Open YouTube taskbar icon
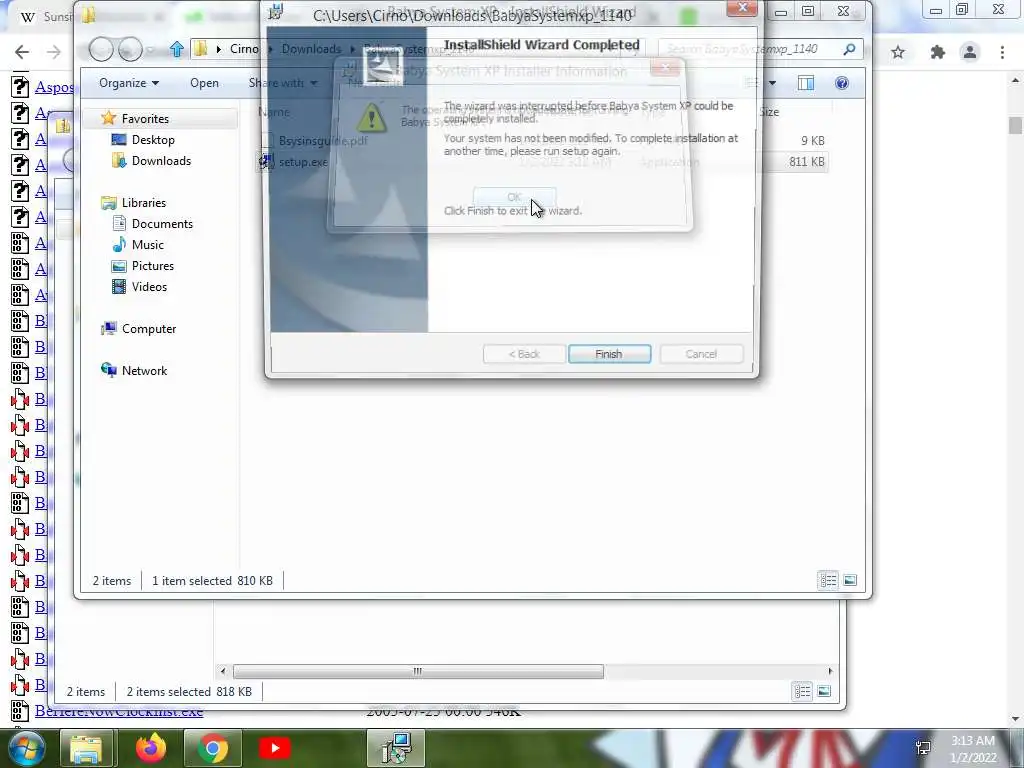1024x768 pixels. click(x=274, y=748)
